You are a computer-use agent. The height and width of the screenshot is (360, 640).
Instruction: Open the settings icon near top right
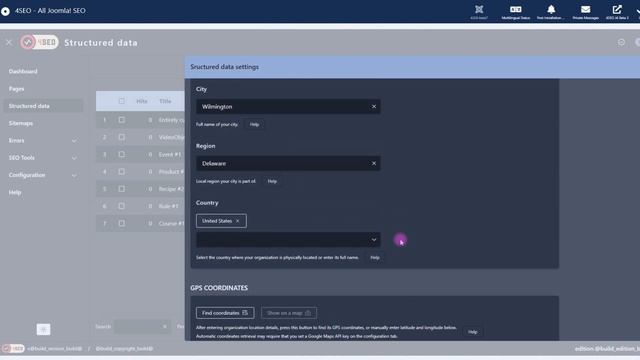621,42
